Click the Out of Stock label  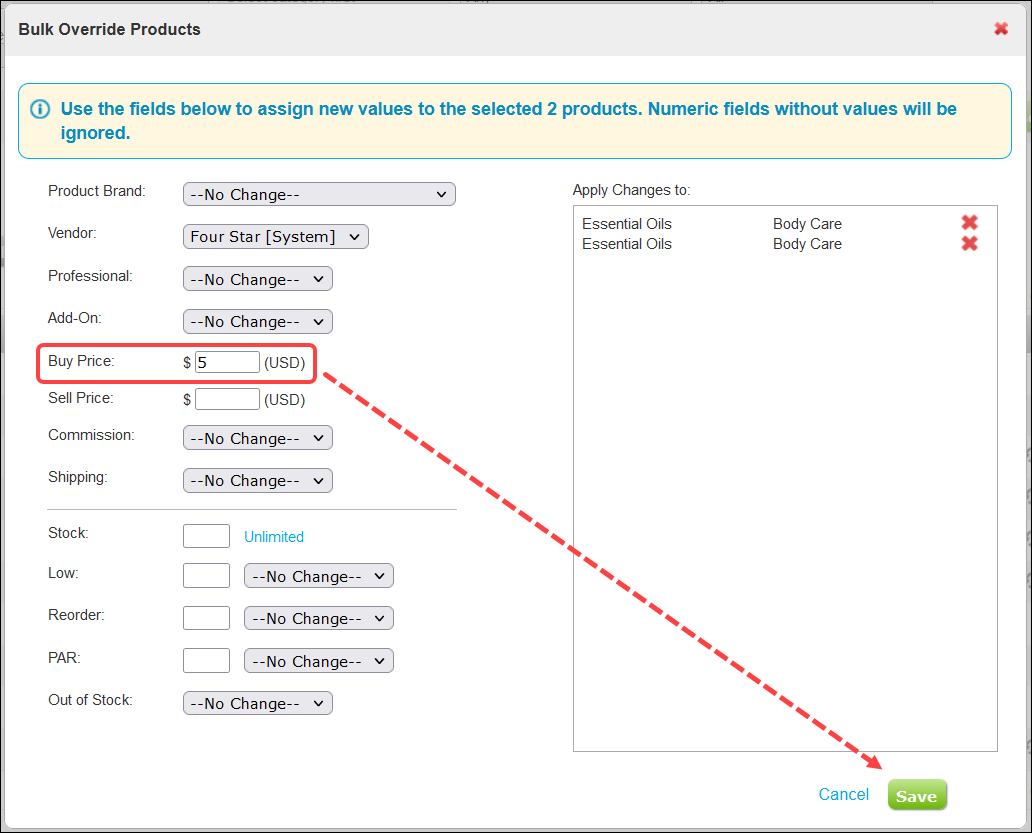(90, 700)
